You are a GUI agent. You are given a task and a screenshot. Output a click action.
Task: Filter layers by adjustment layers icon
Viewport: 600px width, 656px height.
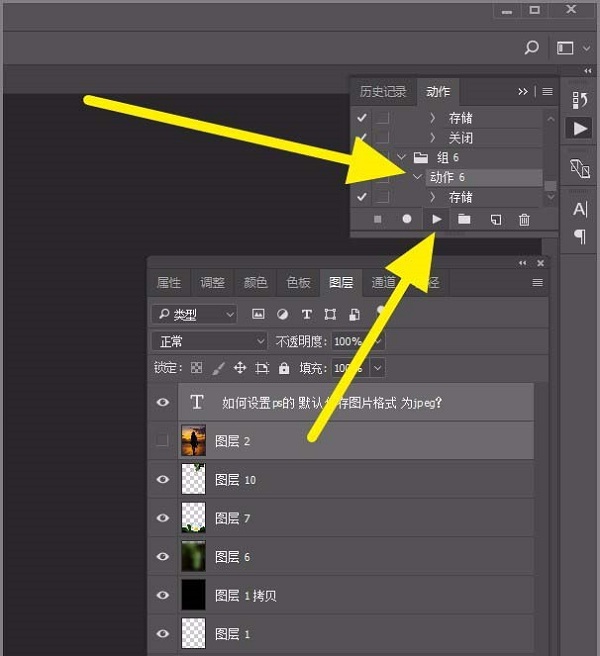pyautogui.click(x=282, y=314)
